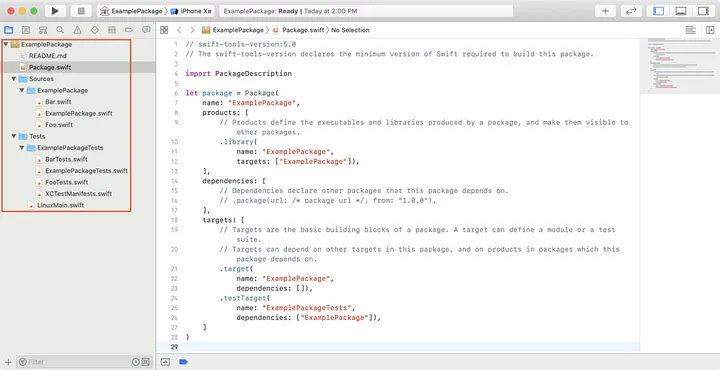Viewport: 720px width, 370px height.
Task: Click the .library( code line
Action: pos(238,142)
